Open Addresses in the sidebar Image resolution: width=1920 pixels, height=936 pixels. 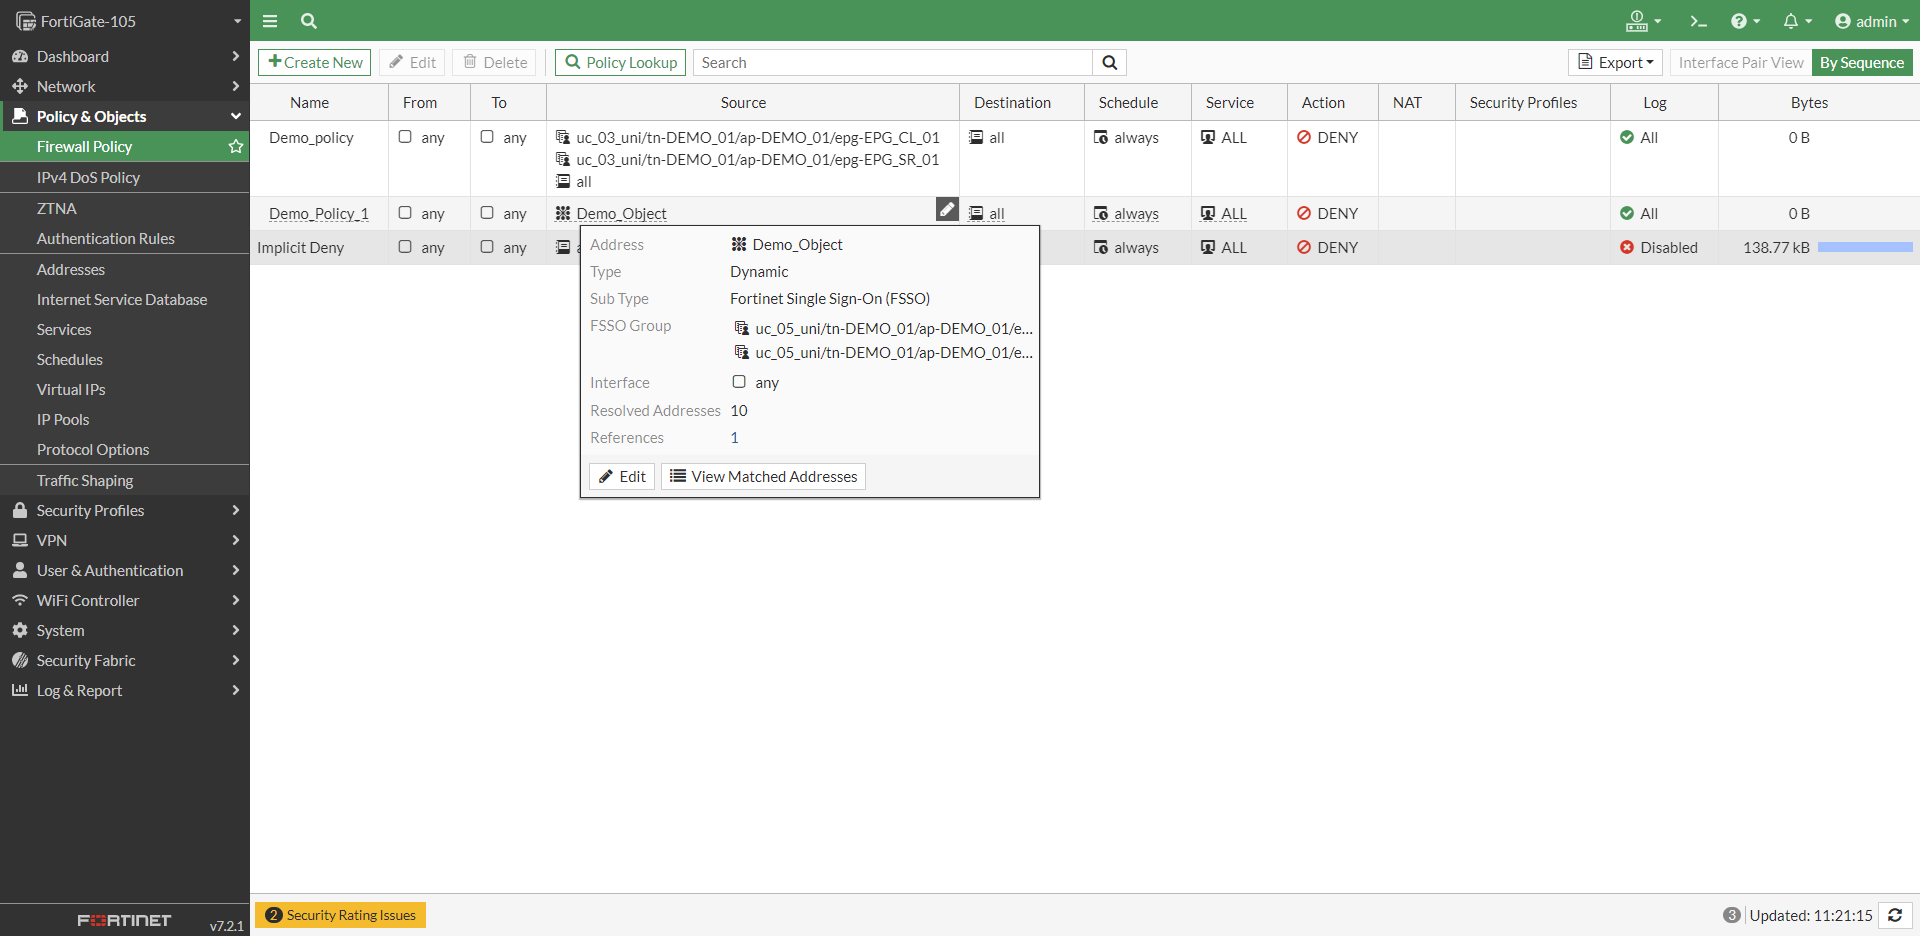pyautogui.click(x=71, y=270)
